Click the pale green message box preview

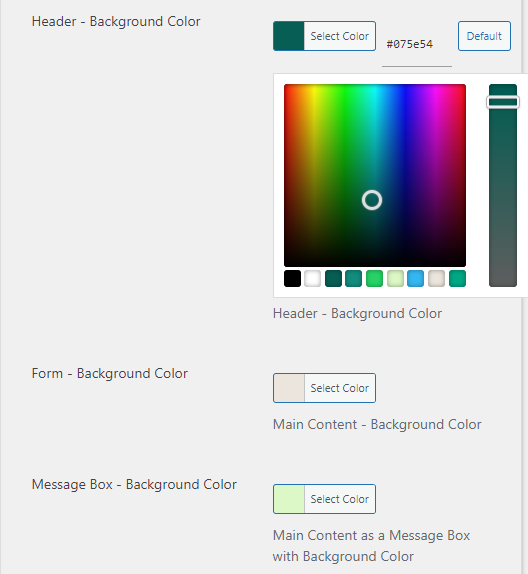click(289, 499)
